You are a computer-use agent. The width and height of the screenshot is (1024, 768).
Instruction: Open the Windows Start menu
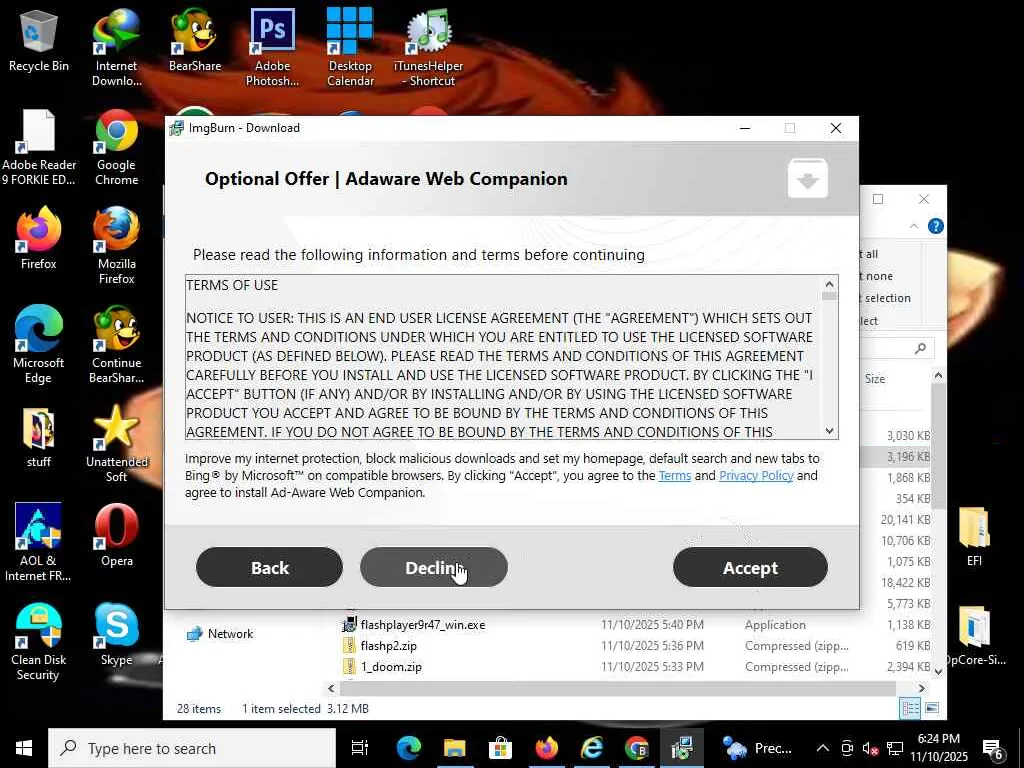(24, 748)
